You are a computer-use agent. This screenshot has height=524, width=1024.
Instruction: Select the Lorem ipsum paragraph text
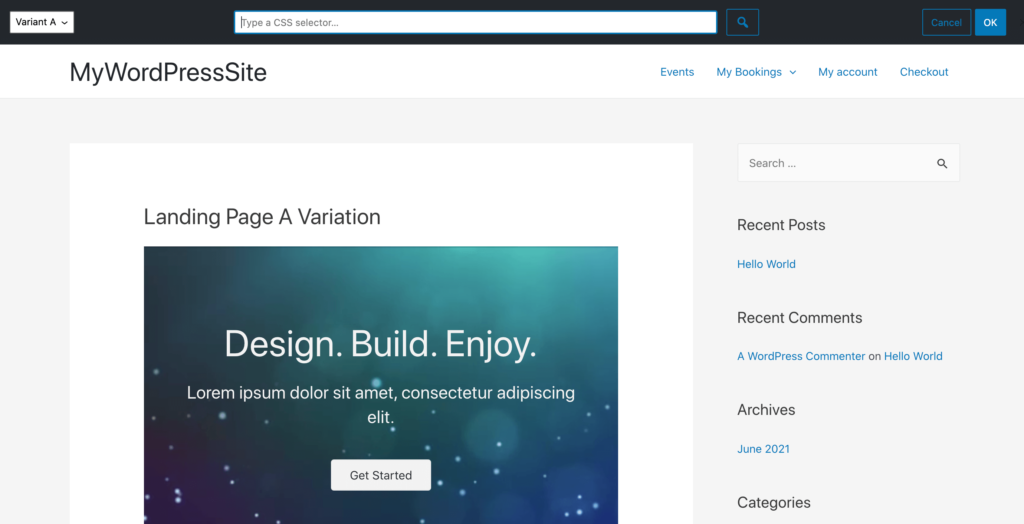(x=381, y=404)
